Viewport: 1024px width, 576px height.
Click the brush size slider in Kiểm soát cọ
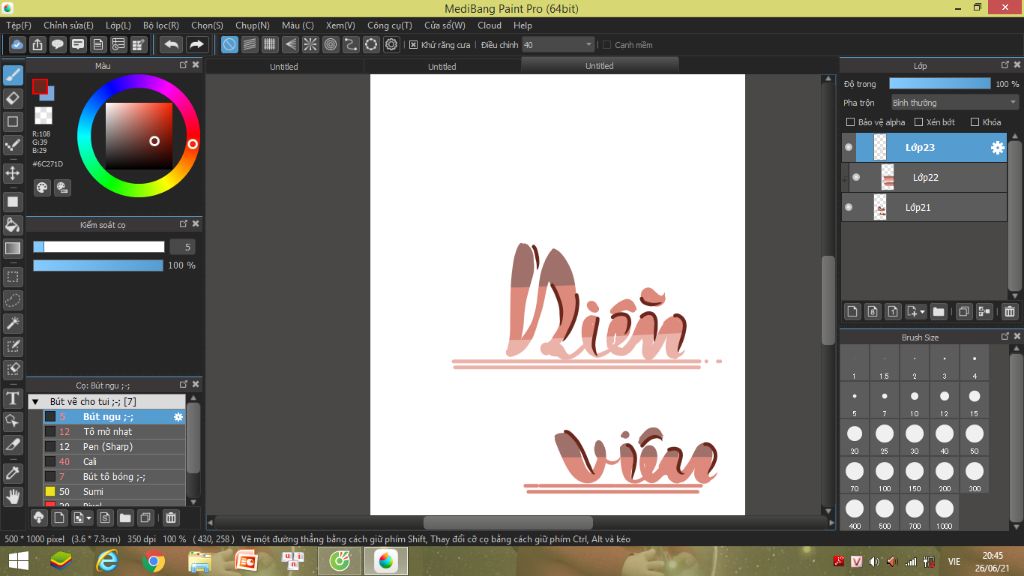pos(99,247)
